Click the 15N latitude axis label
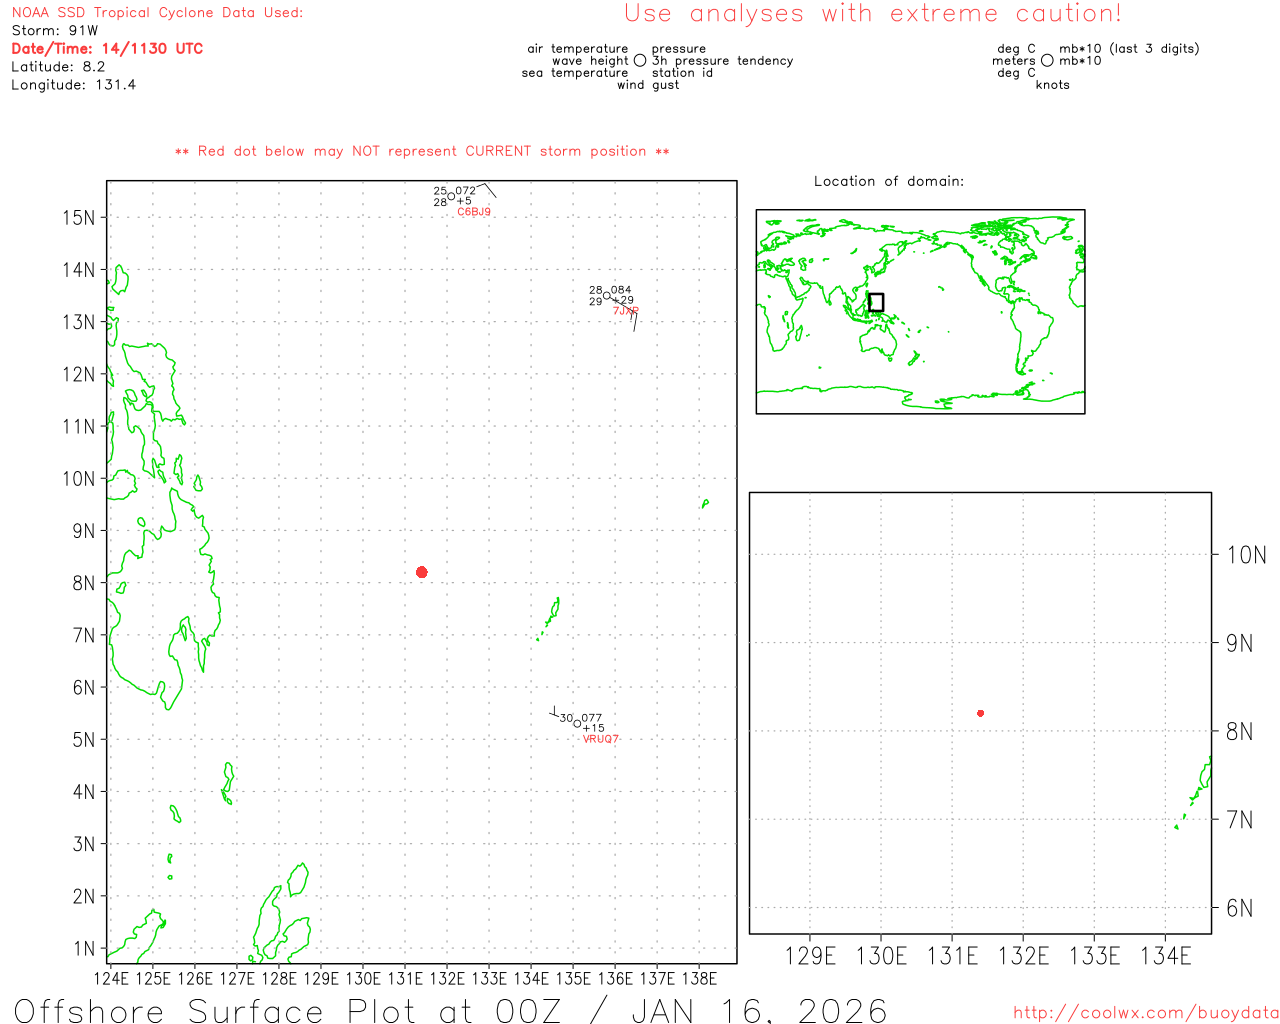 click(x=79, y=218)
